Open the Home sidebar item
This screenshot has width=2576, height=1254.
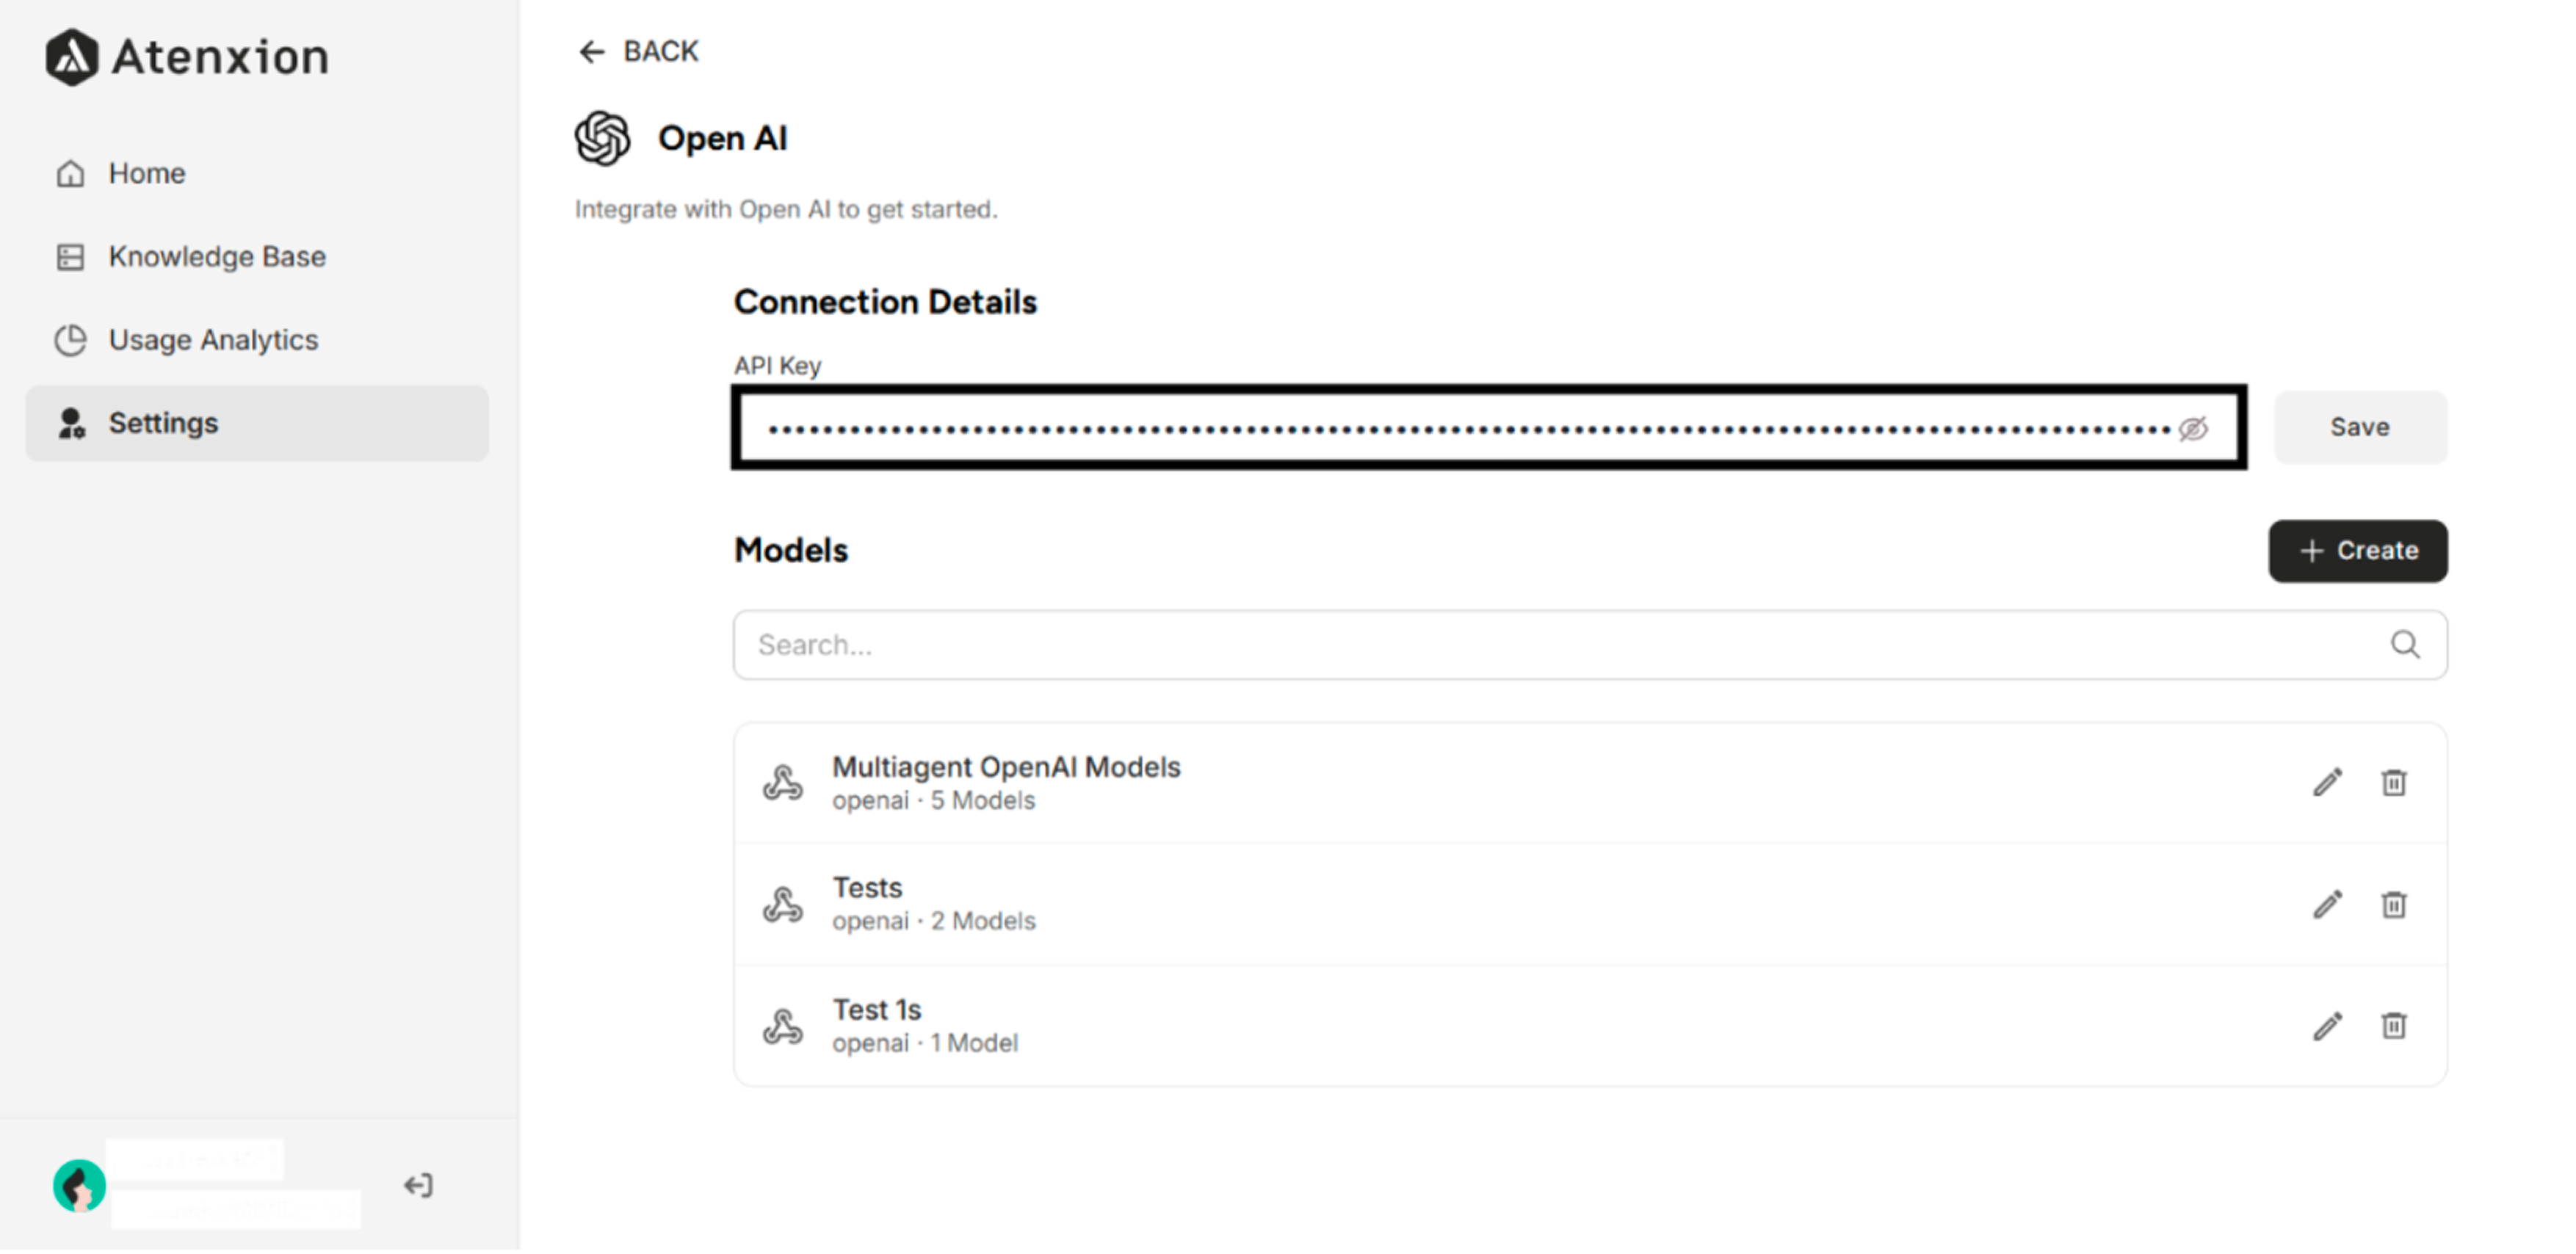coord(146,174)
